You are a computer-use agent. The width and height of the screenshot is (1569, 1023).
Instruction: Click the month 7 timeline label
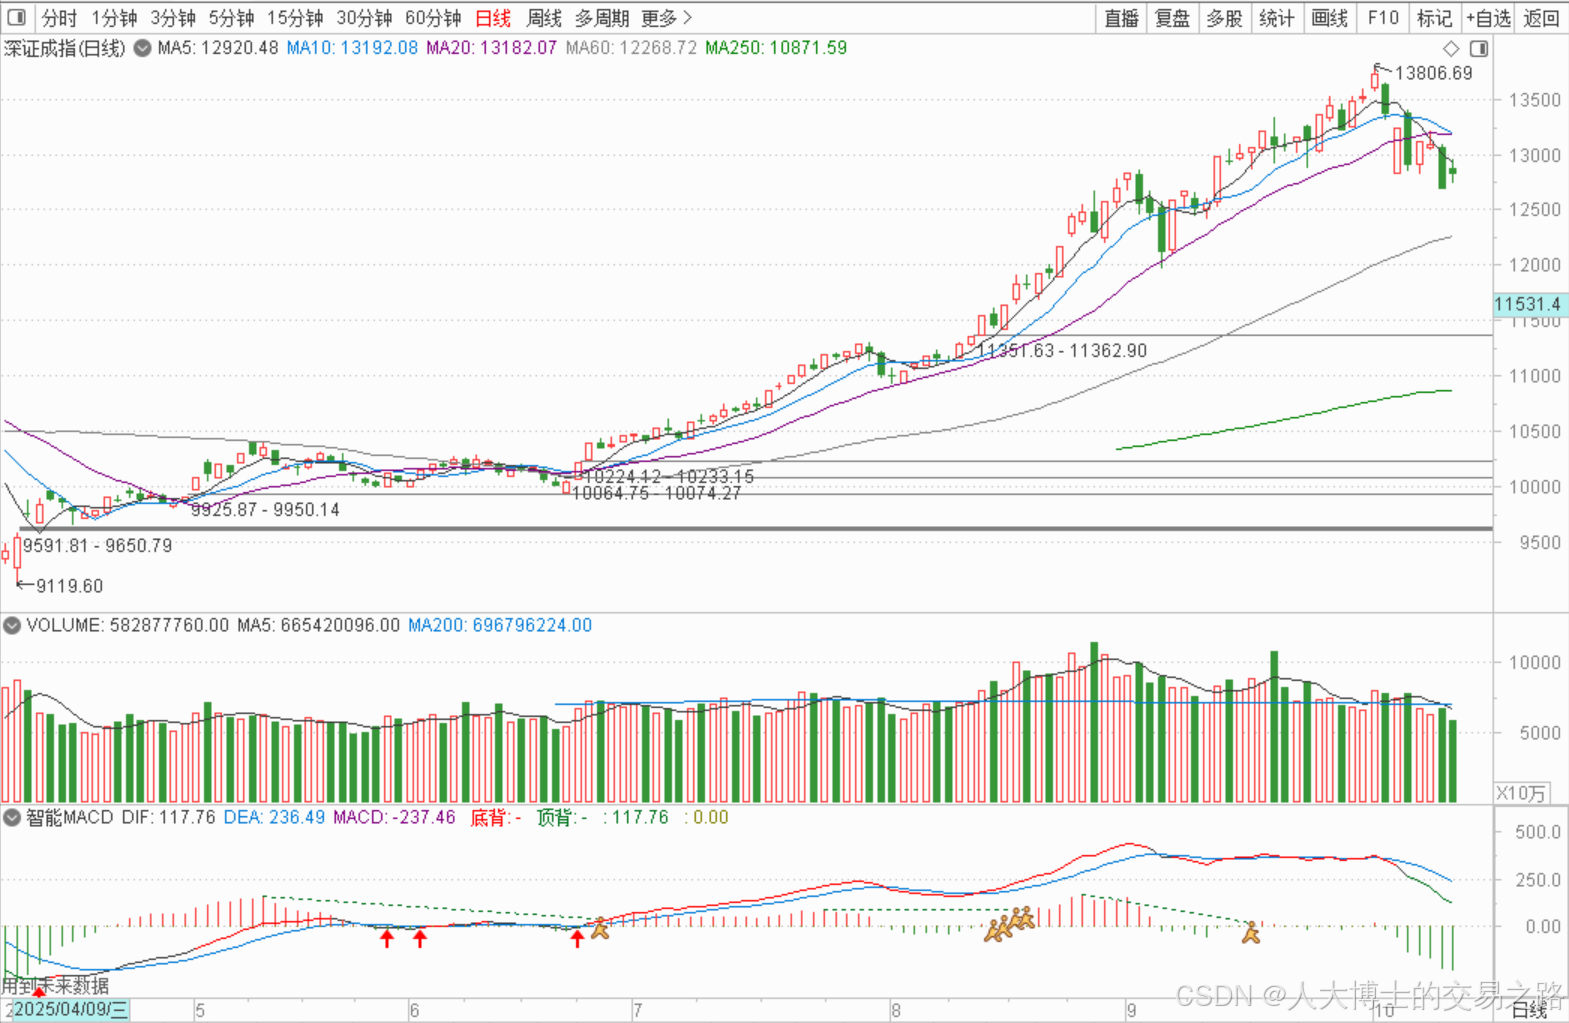click(x=637, y=1011)
